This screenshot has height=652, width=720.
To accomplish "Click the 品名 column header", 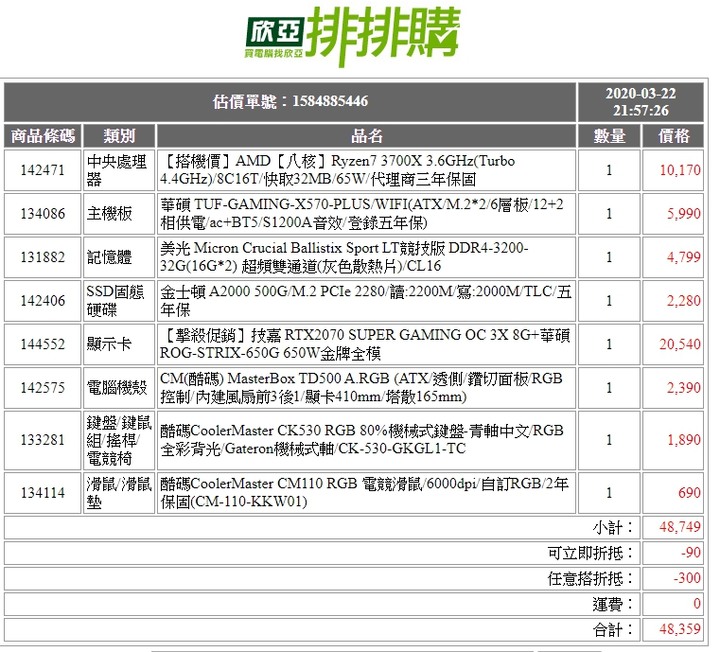I will [366, 136].
